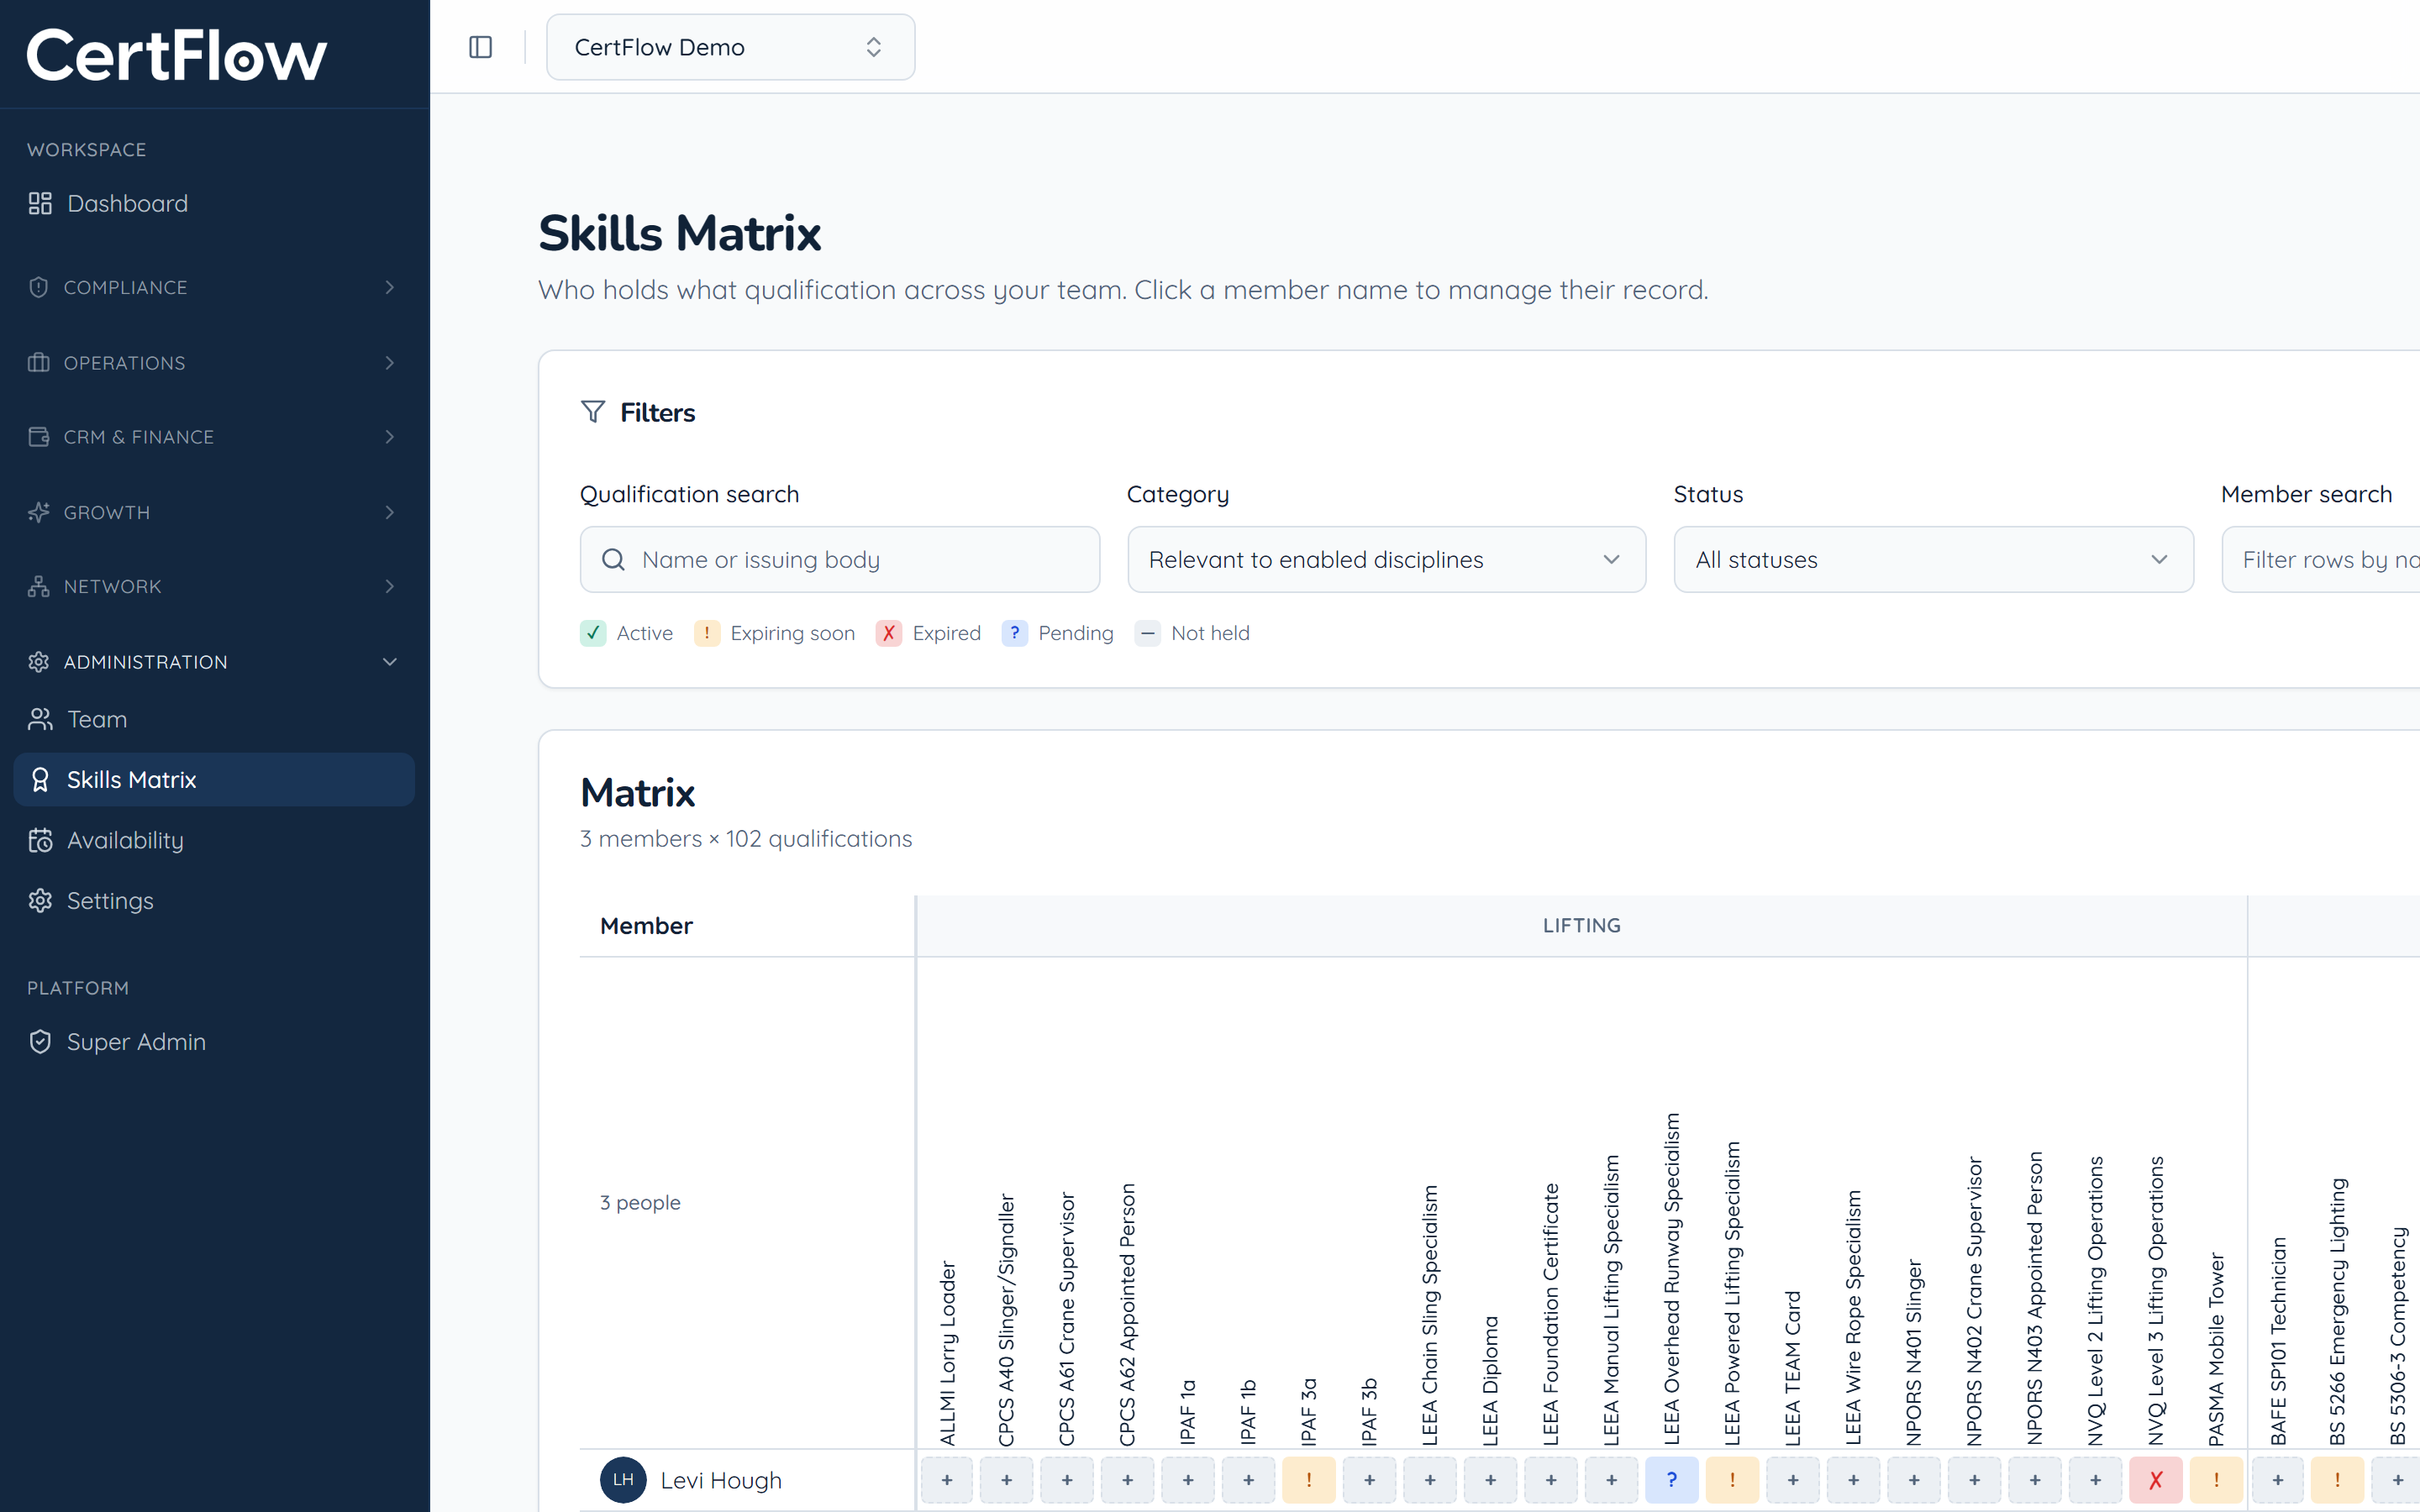Click the Not held legend badge
The image size is (2420, 1512).
coord(1148,633)
